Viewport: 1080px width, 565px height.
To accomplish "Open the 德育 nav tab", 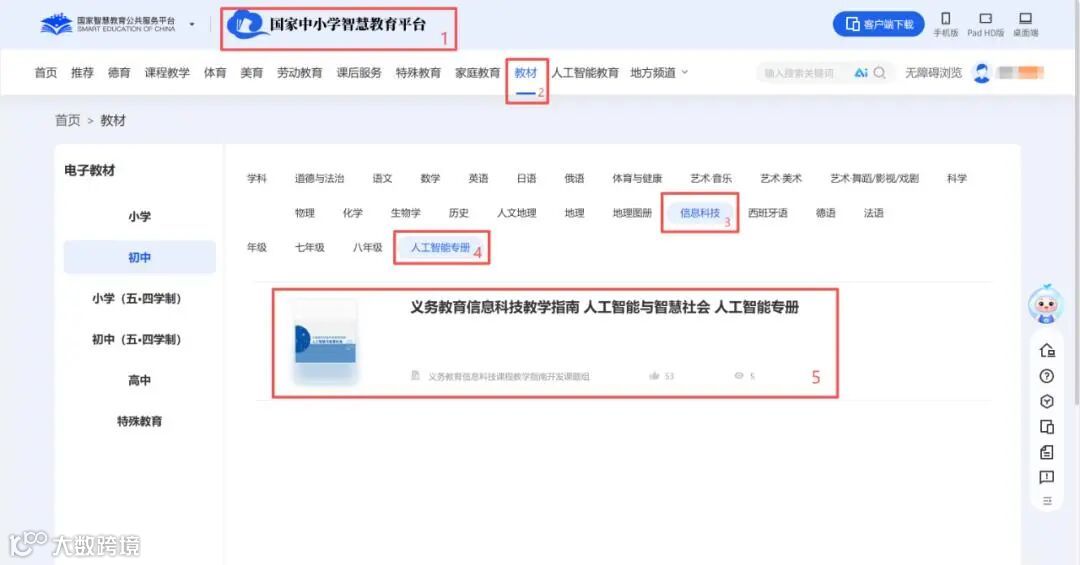I will (x=119, y=72).
